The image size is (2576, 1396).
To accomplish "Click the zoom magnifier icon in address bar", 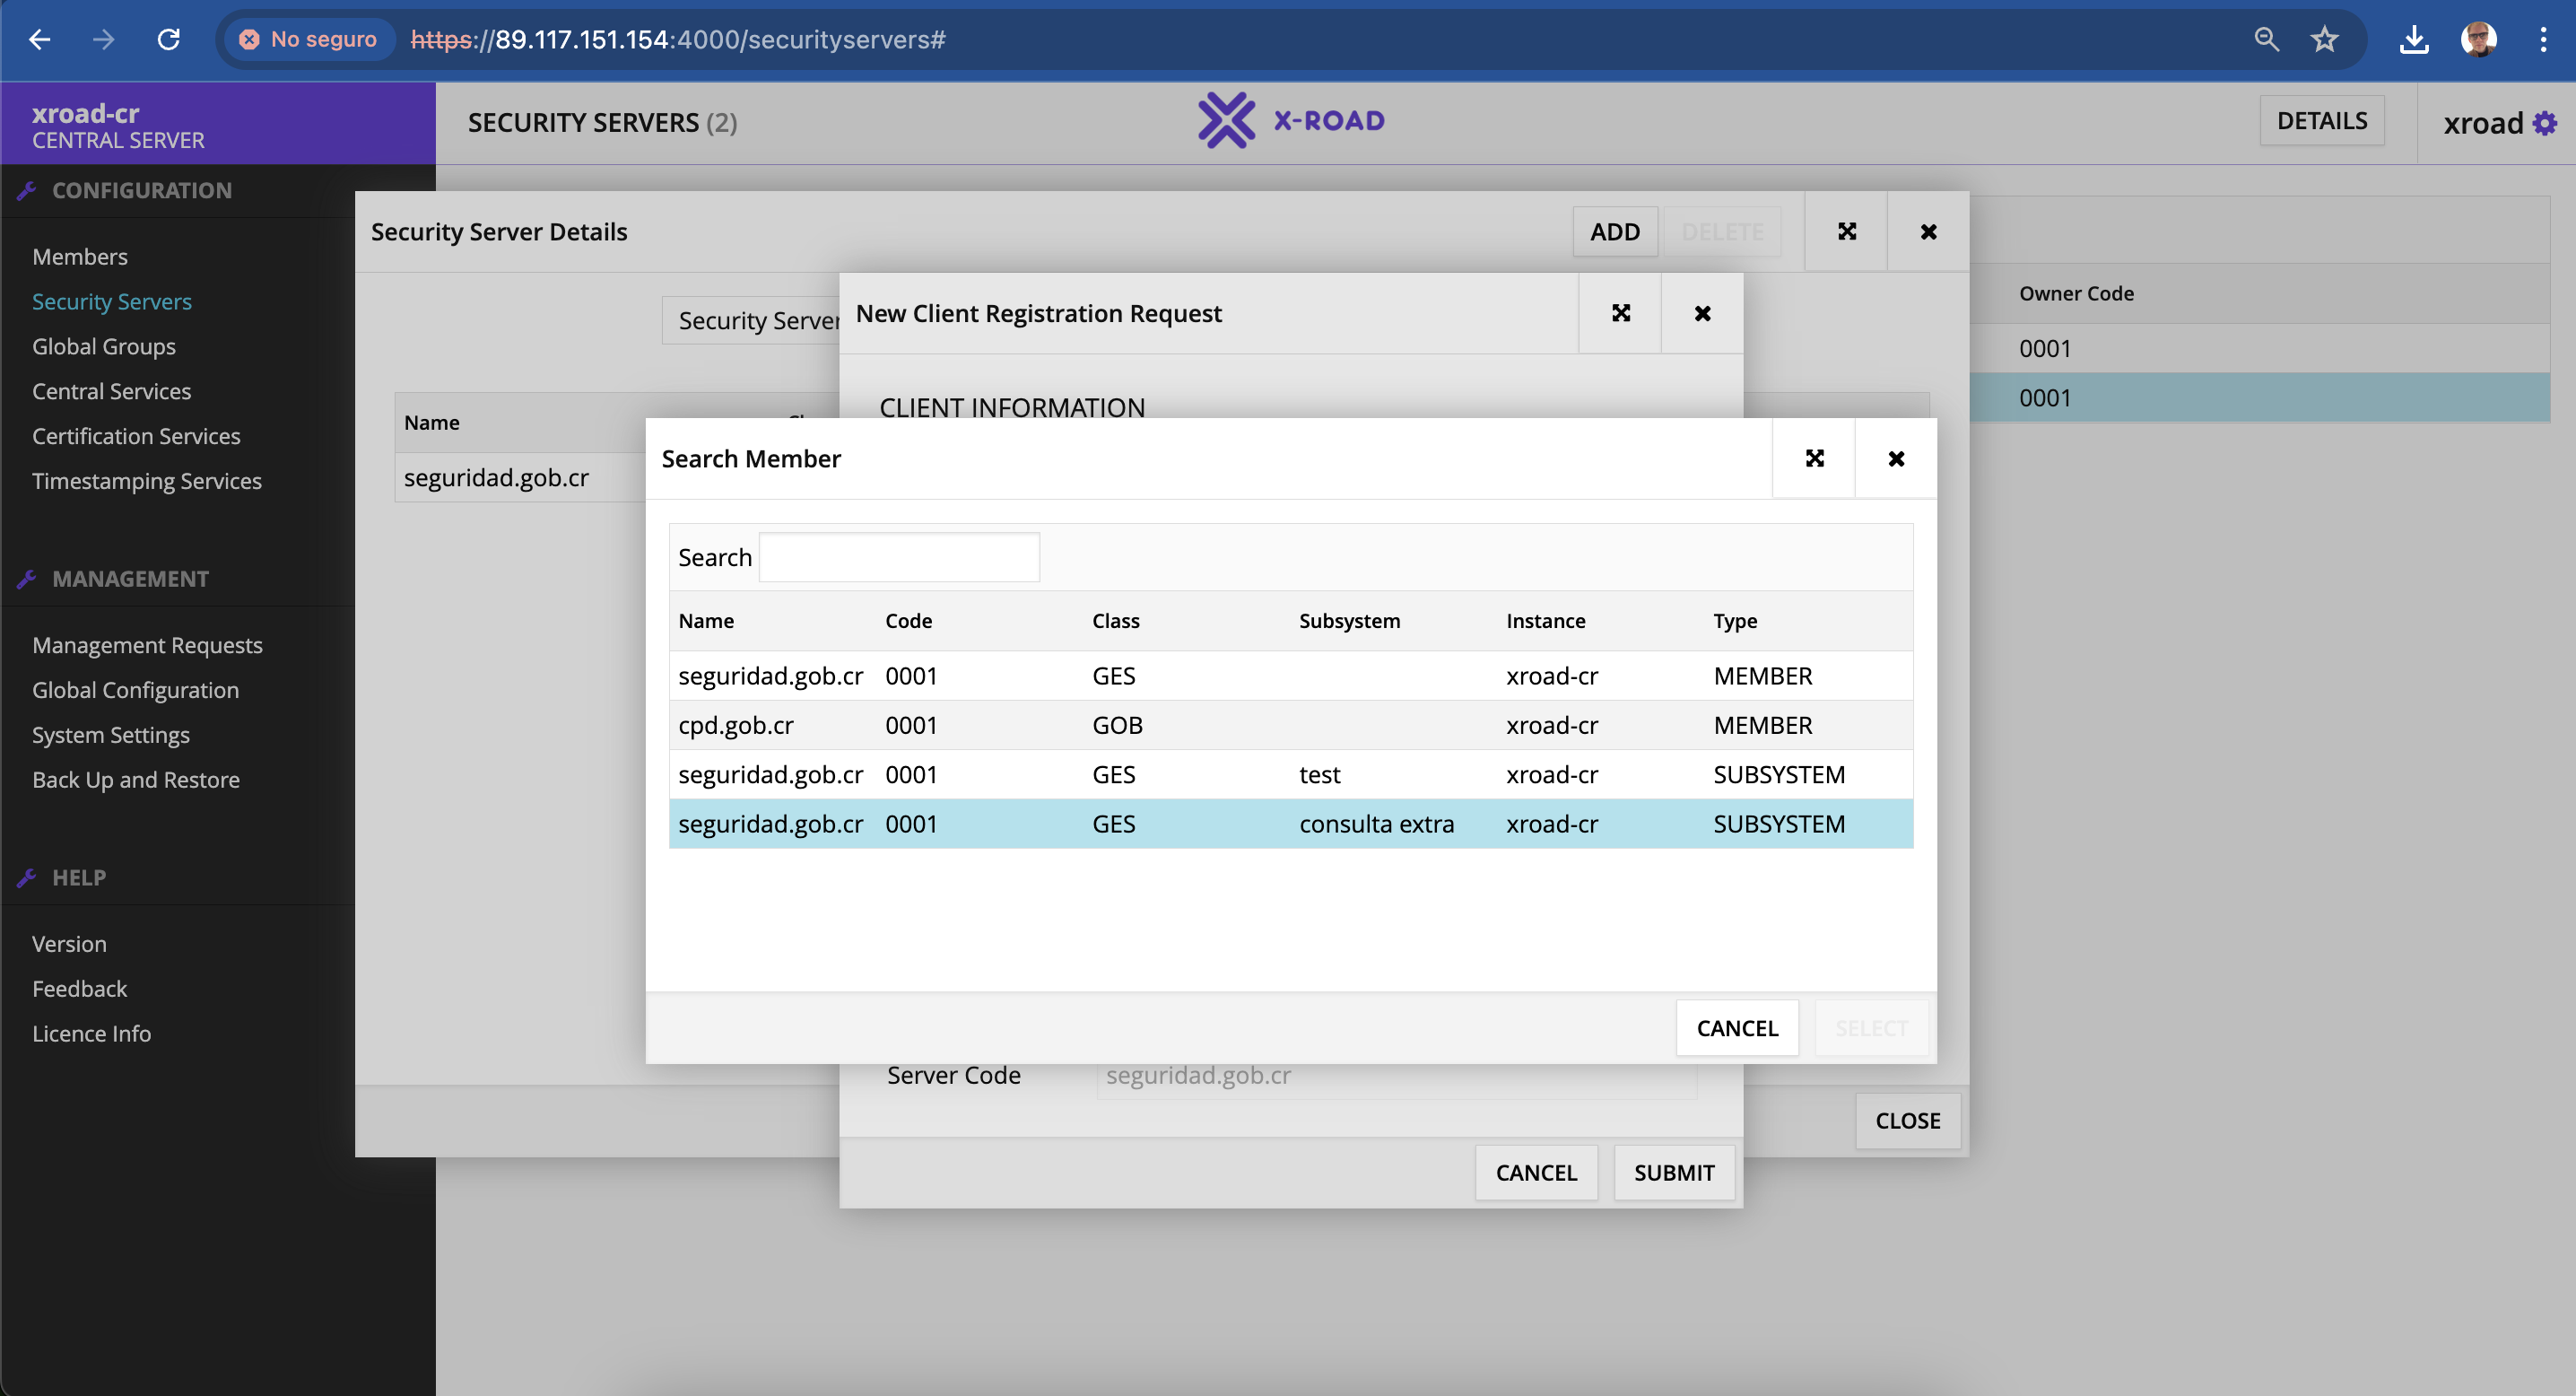I will (x=2266, y=39).
